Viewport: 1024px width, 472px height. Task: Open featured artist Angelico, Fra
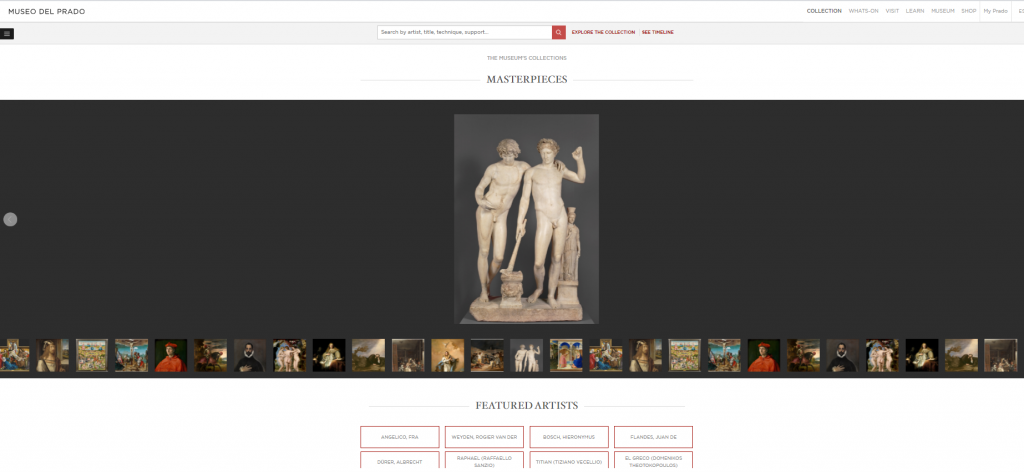click(400, 437)
